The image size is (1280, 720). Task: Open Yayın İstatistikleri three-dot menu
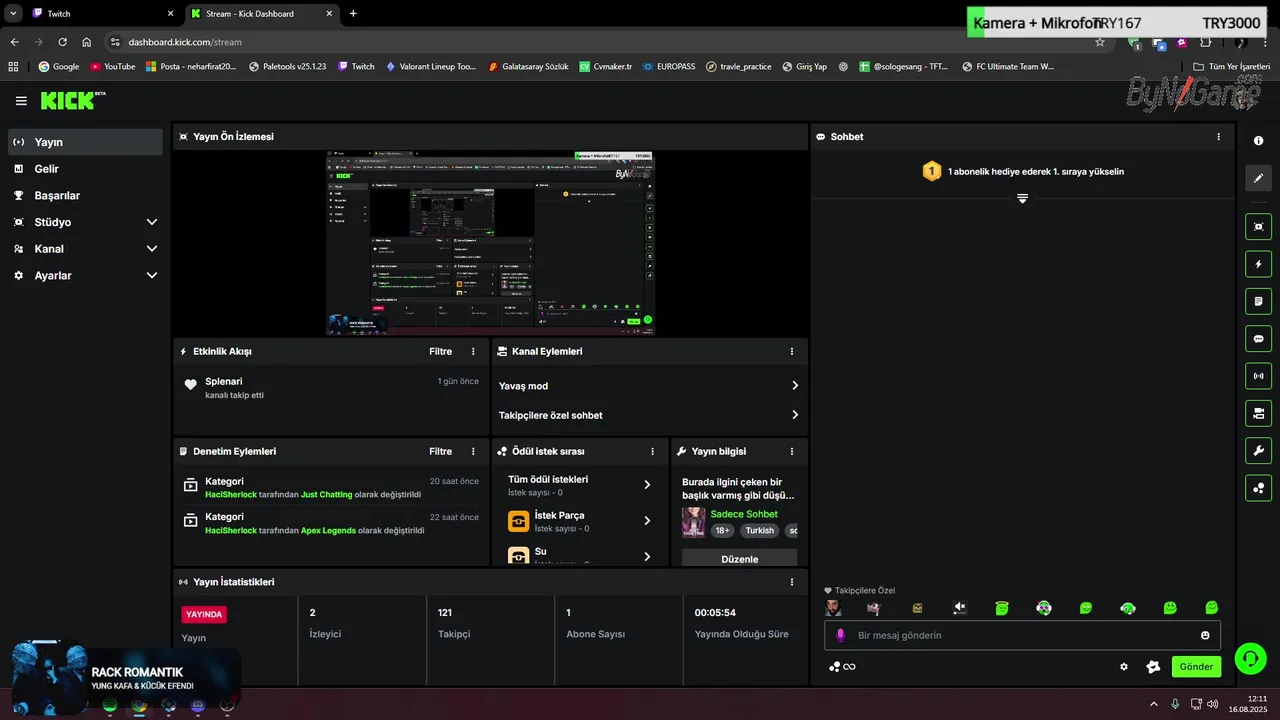pyautogui.click(x=792, y=582)
